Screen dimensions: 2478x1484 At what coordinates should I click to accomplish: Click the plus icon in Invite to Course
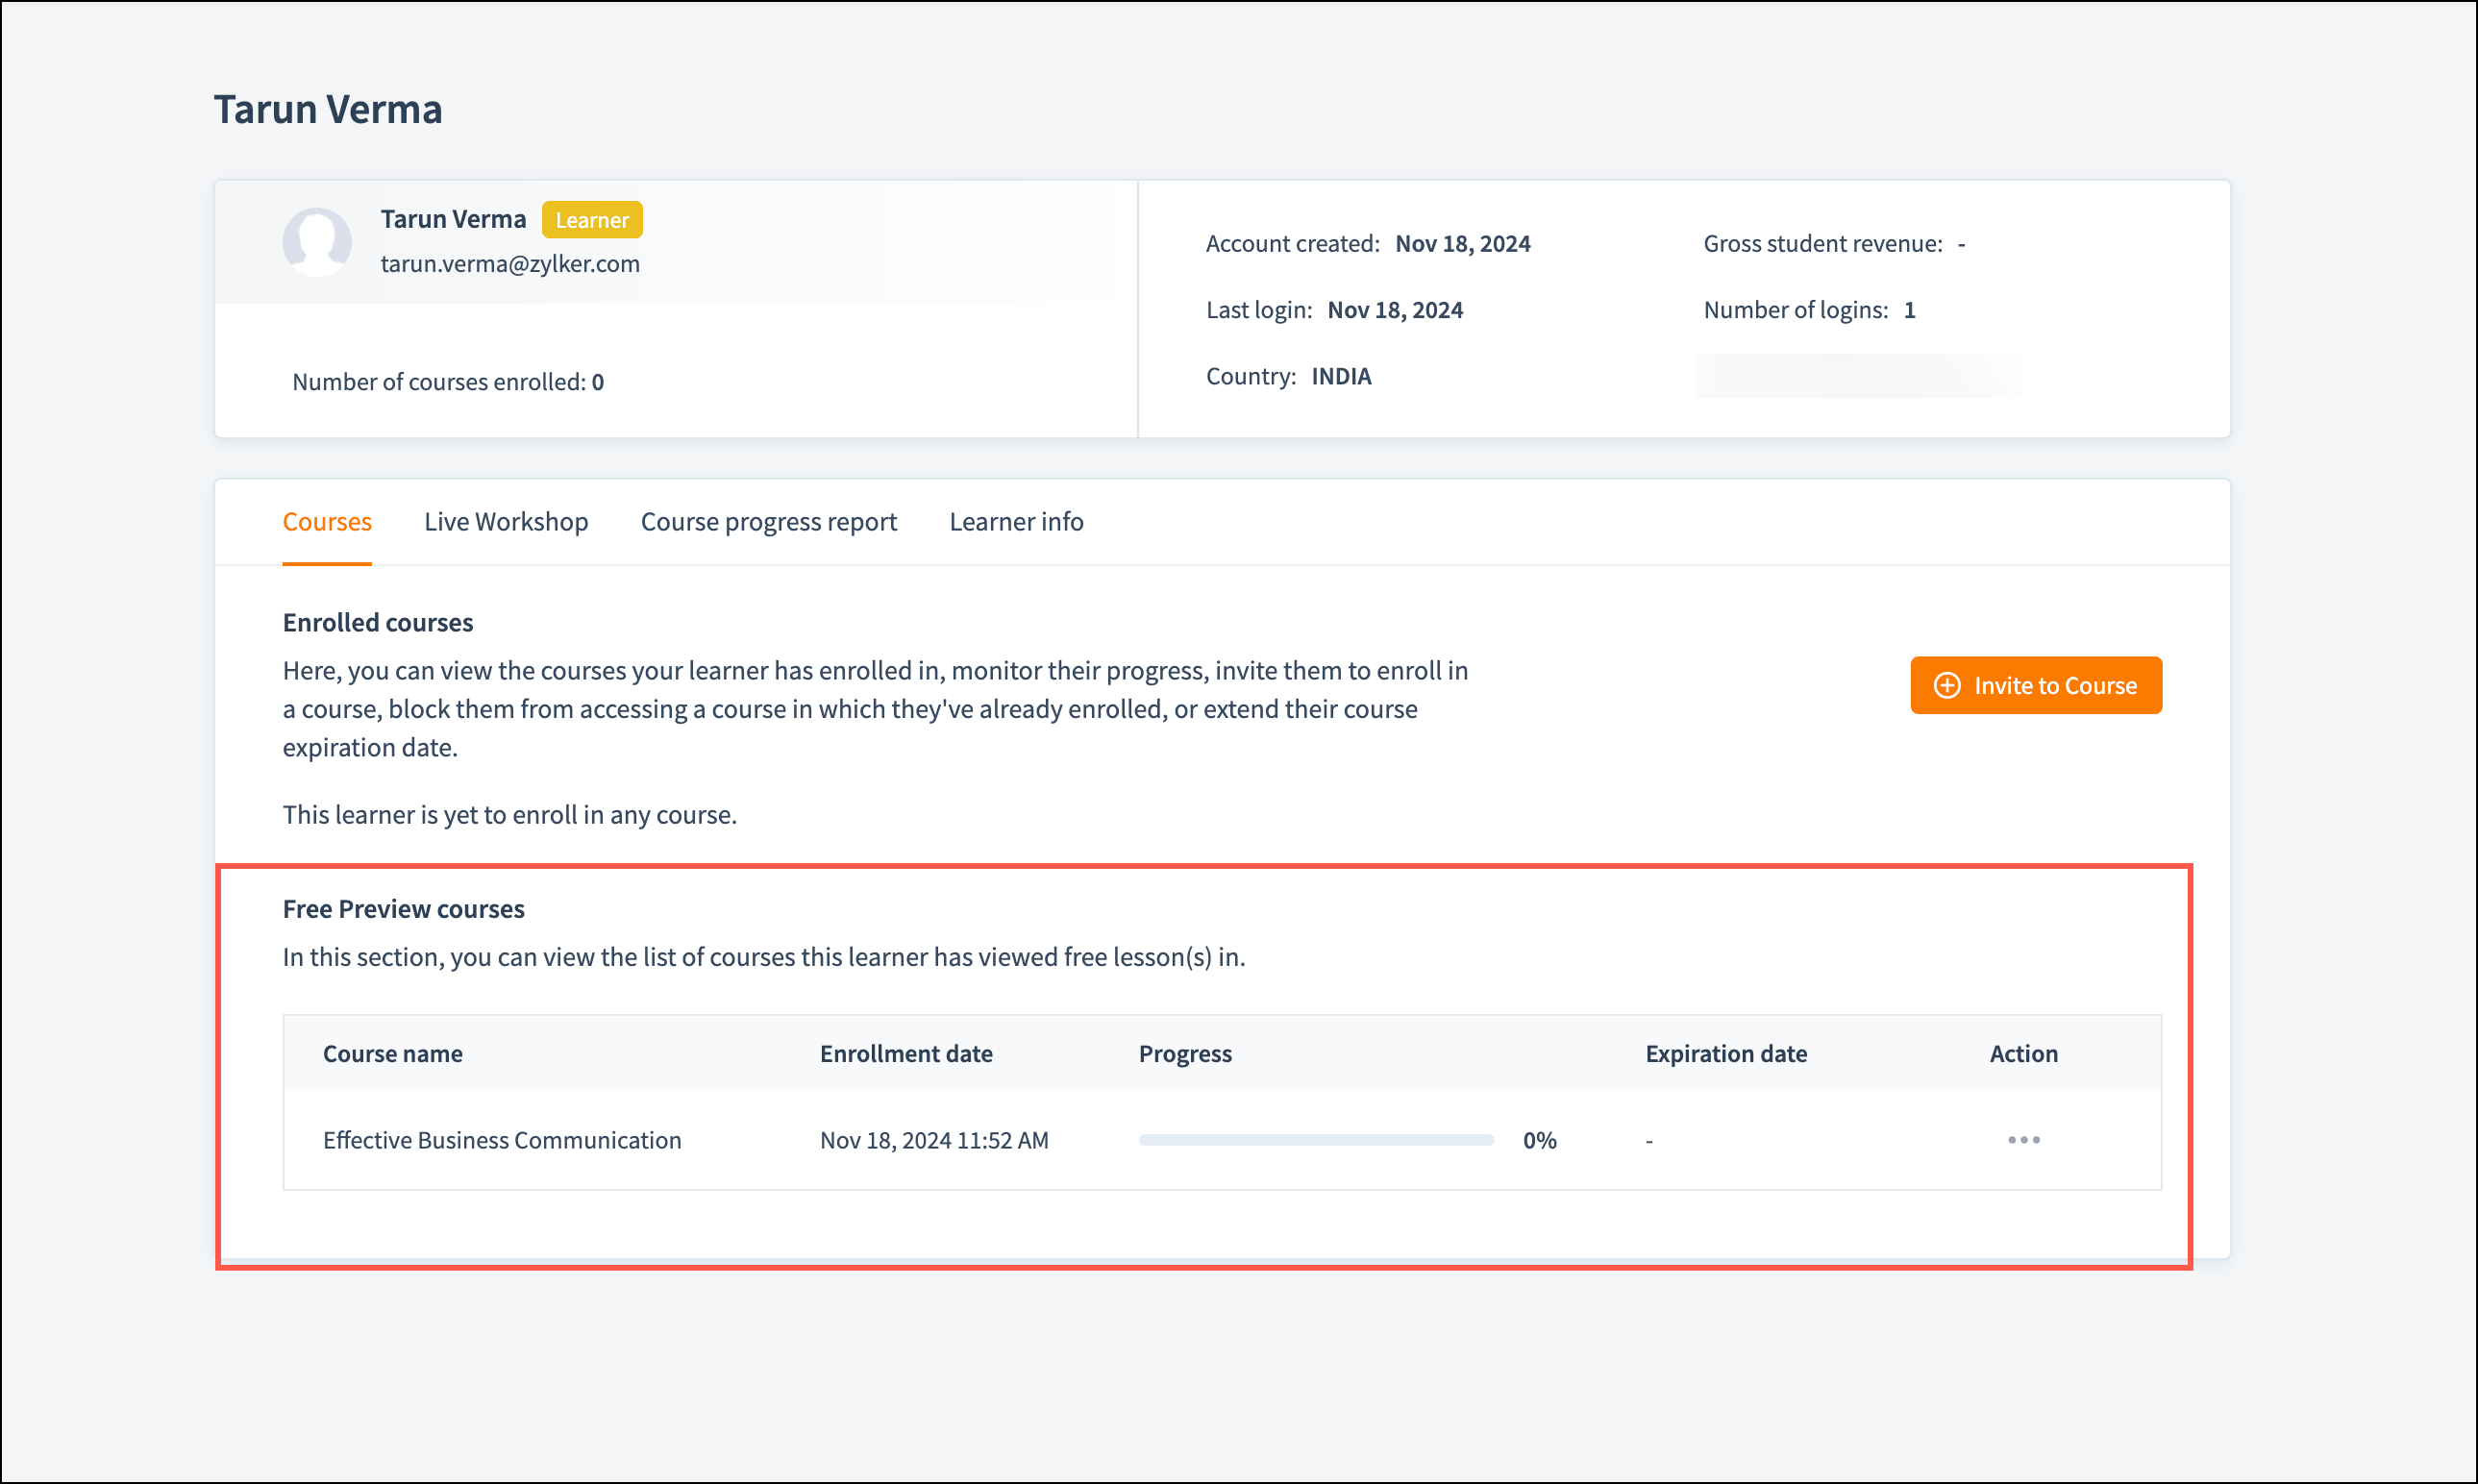click(x=1946, y=685)
